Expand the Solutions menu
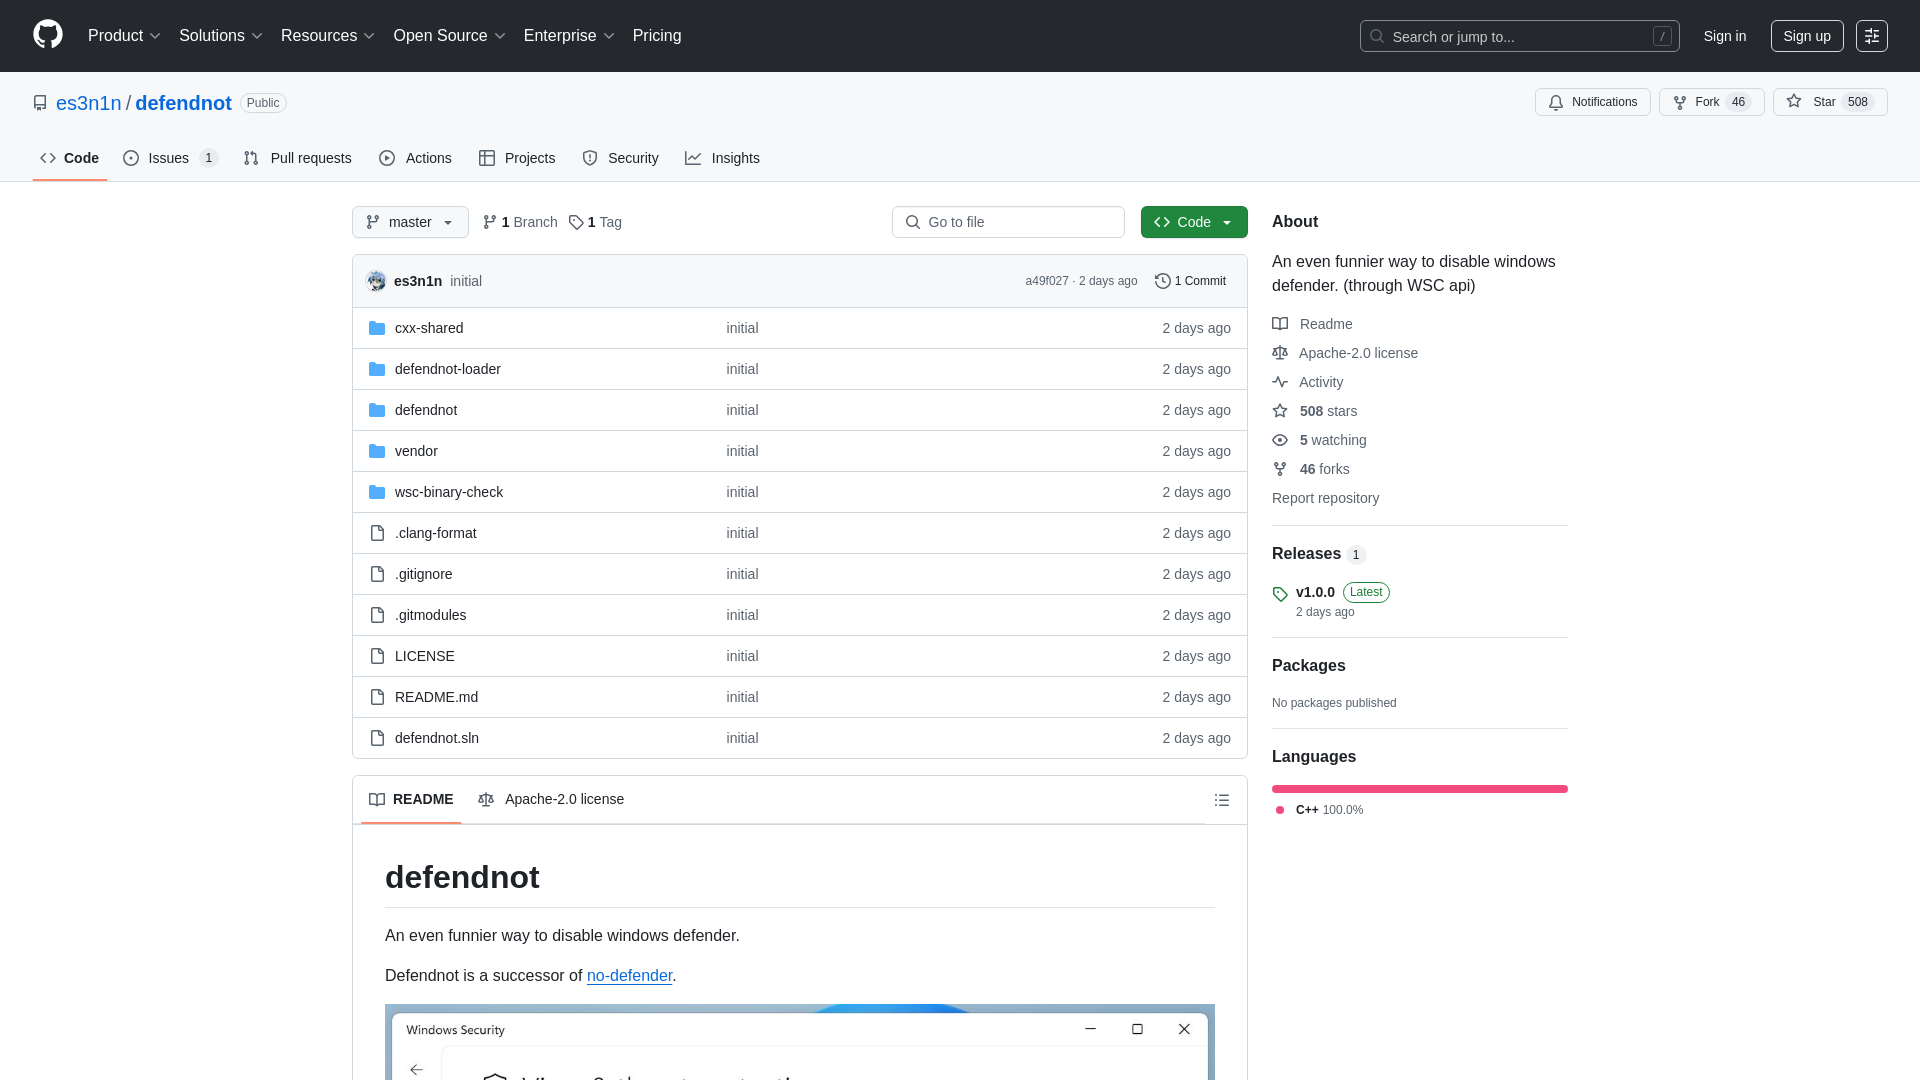This screenshot has width=1920, height=1080. pyautogui.click(x=220, y=36)
